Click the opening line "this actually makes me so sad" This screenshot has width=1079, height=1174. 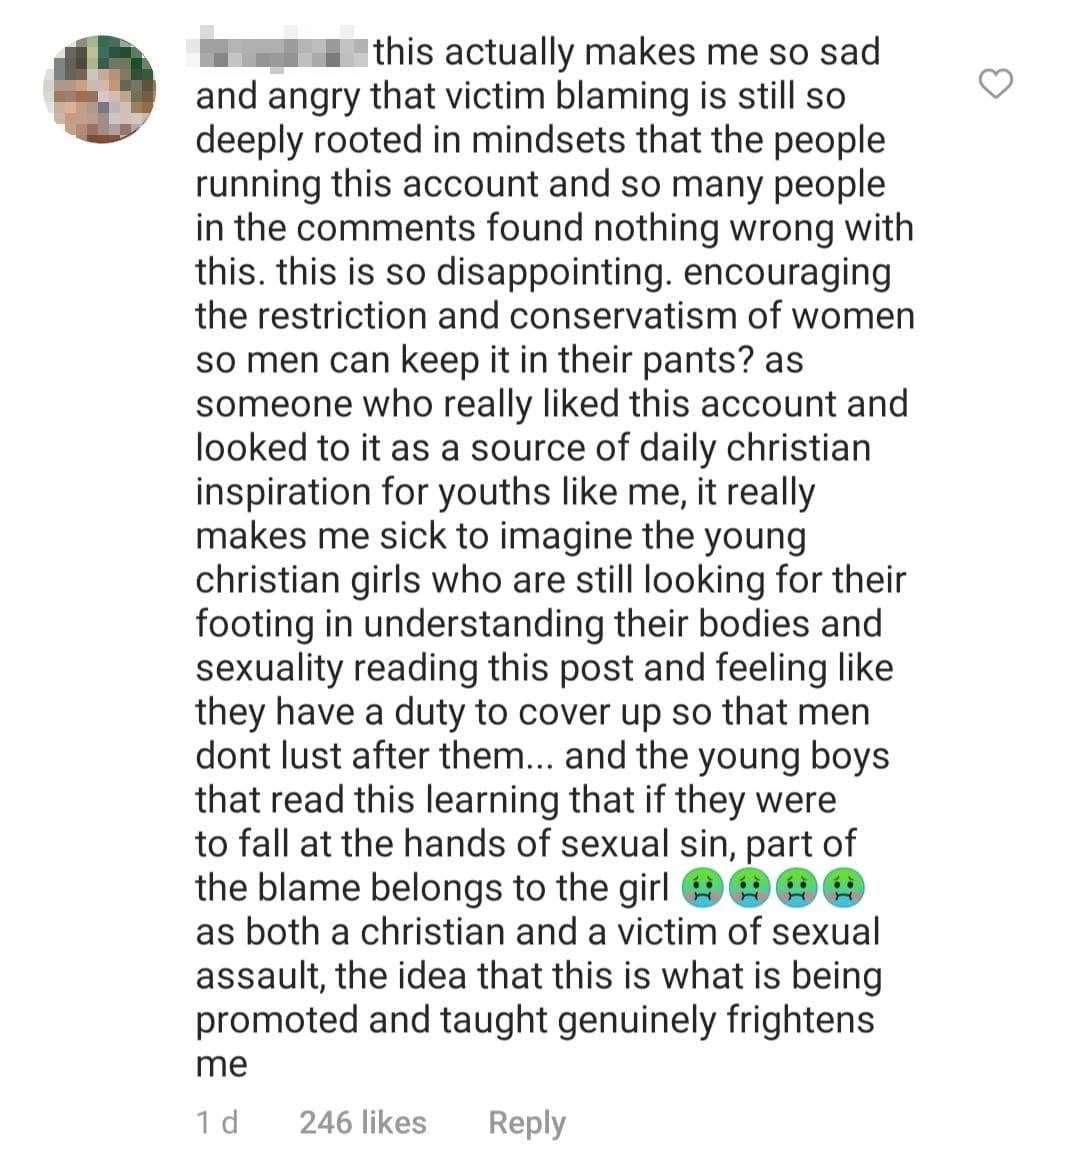coord(627,52)
